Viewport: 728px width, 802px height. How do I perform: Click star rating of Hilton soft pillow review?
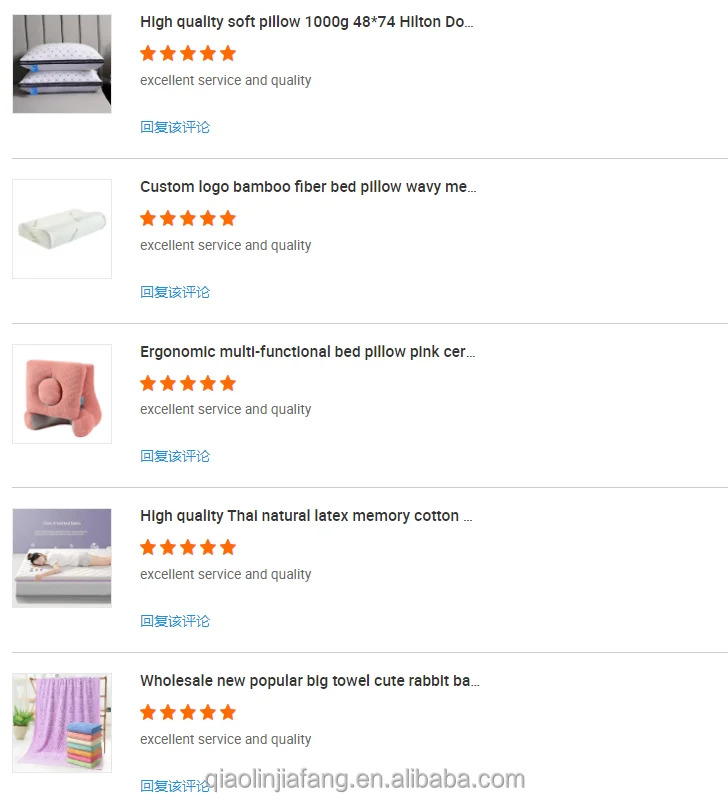188,53
